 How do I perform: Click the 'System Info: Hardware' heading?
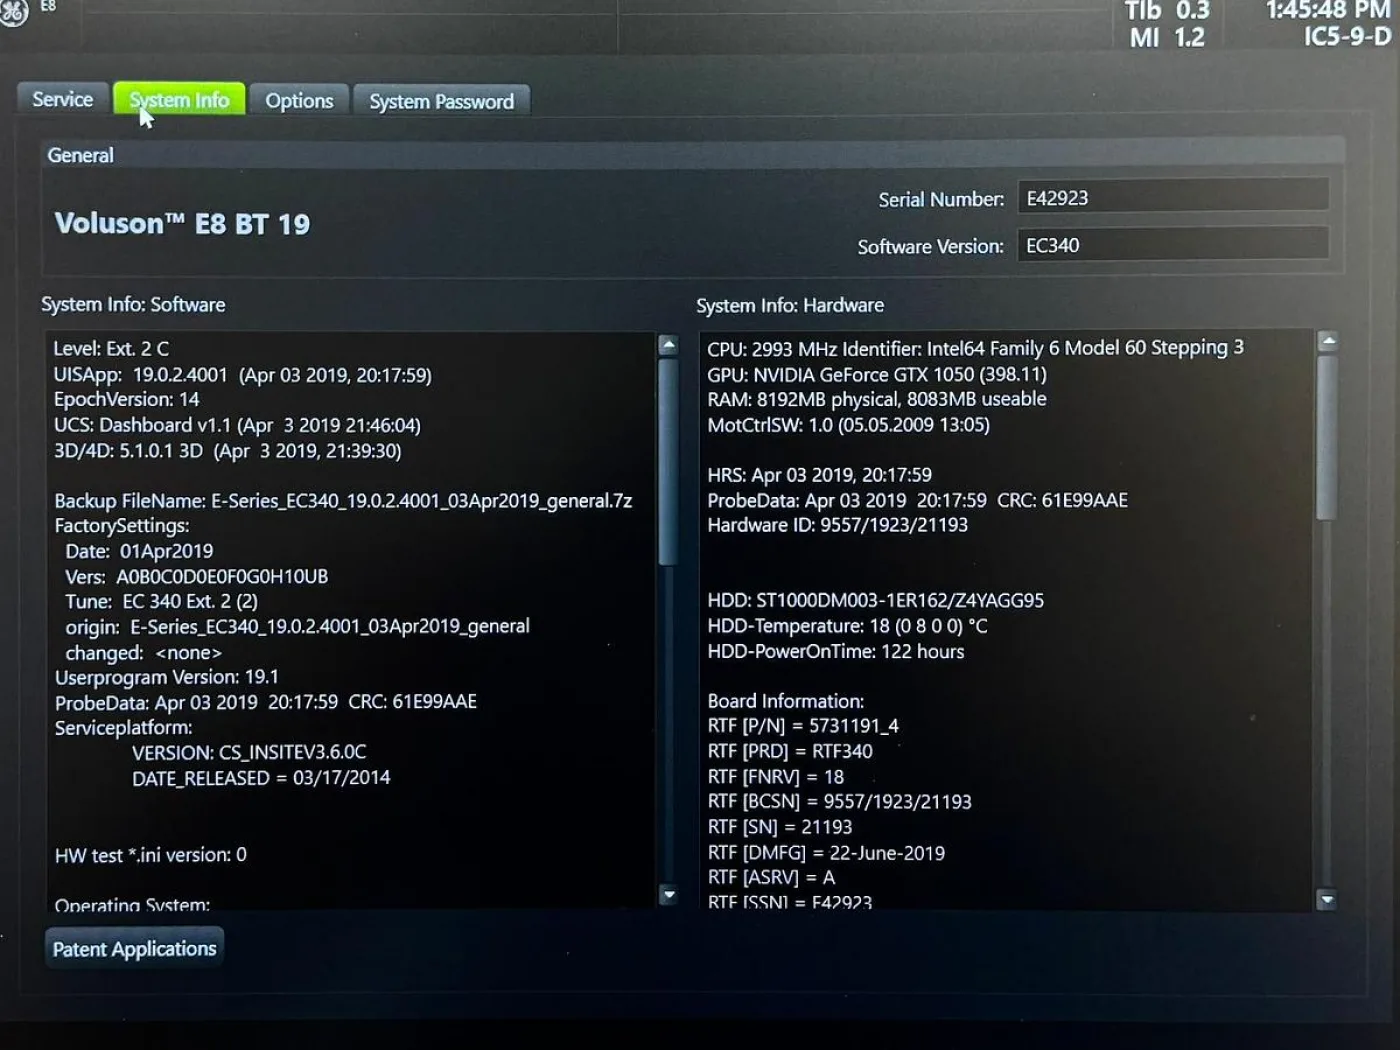(790, 305)
